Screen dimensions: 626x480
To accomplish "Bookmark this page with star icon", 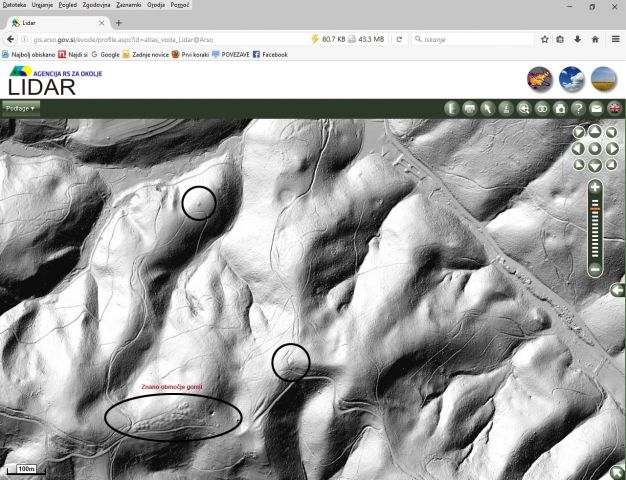I will (545, 39).
